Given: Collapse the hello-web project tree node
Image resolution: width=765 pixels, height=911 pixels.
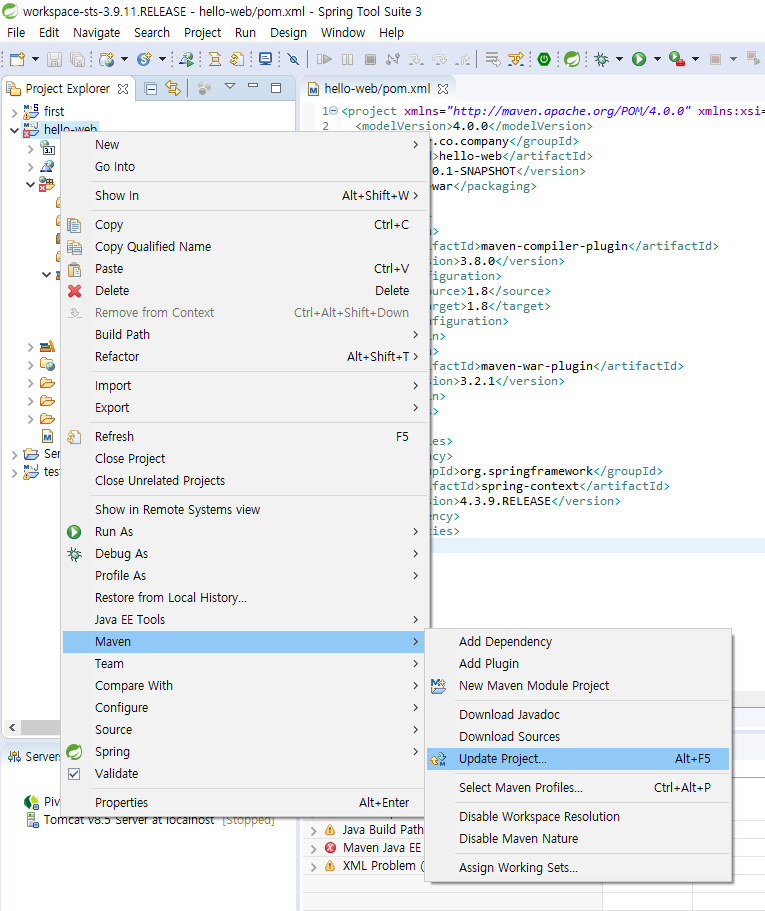Looking at the screenshot, I should (x=14, y=130).
